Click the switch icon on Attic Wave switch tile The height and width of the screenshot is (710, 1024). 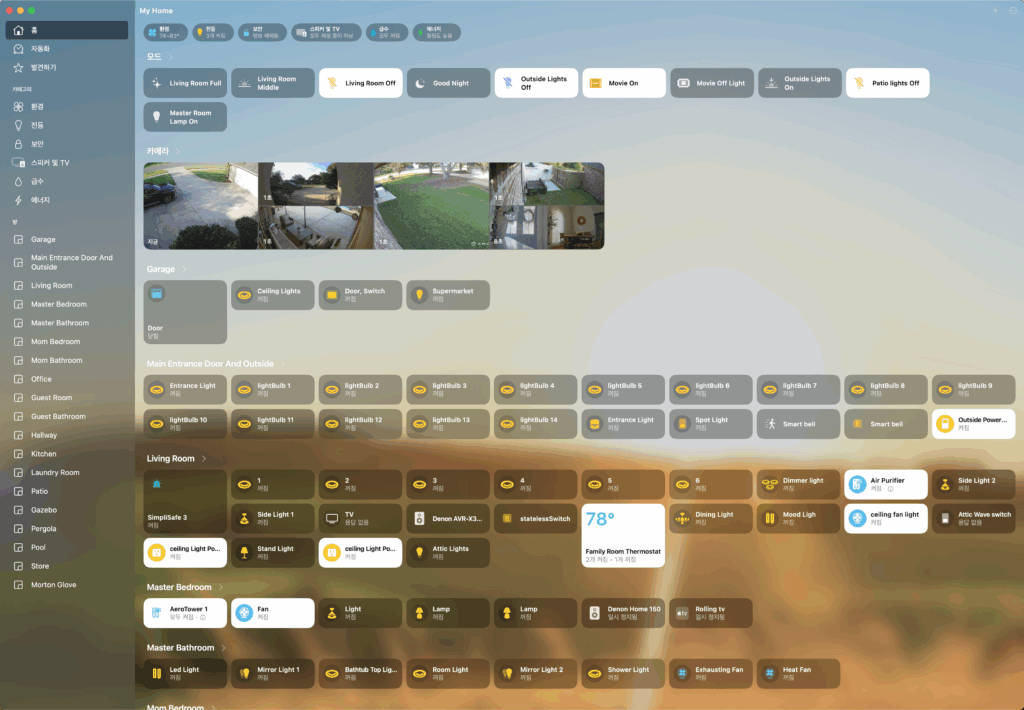[x=944, y=519]
